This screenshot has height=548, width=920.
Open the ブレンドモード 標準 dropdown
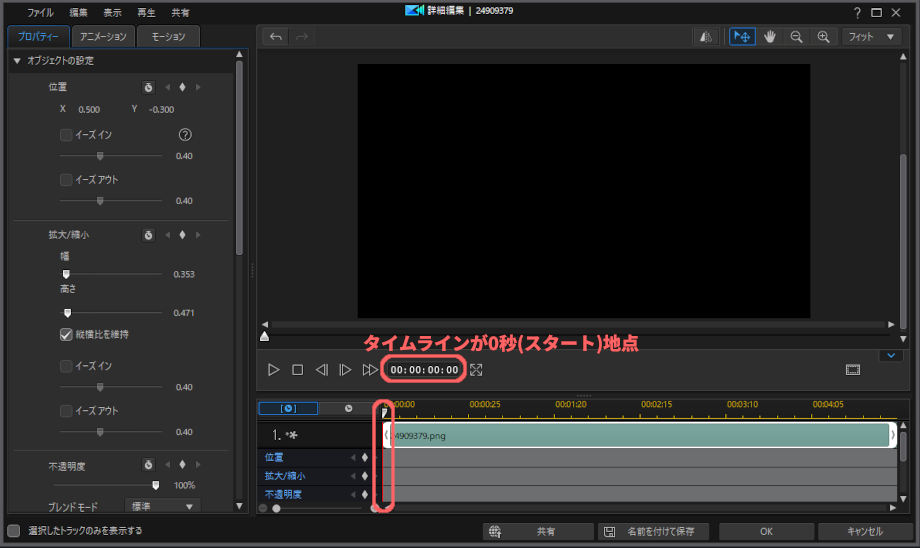pyautogui.click(x=162, y=506)
